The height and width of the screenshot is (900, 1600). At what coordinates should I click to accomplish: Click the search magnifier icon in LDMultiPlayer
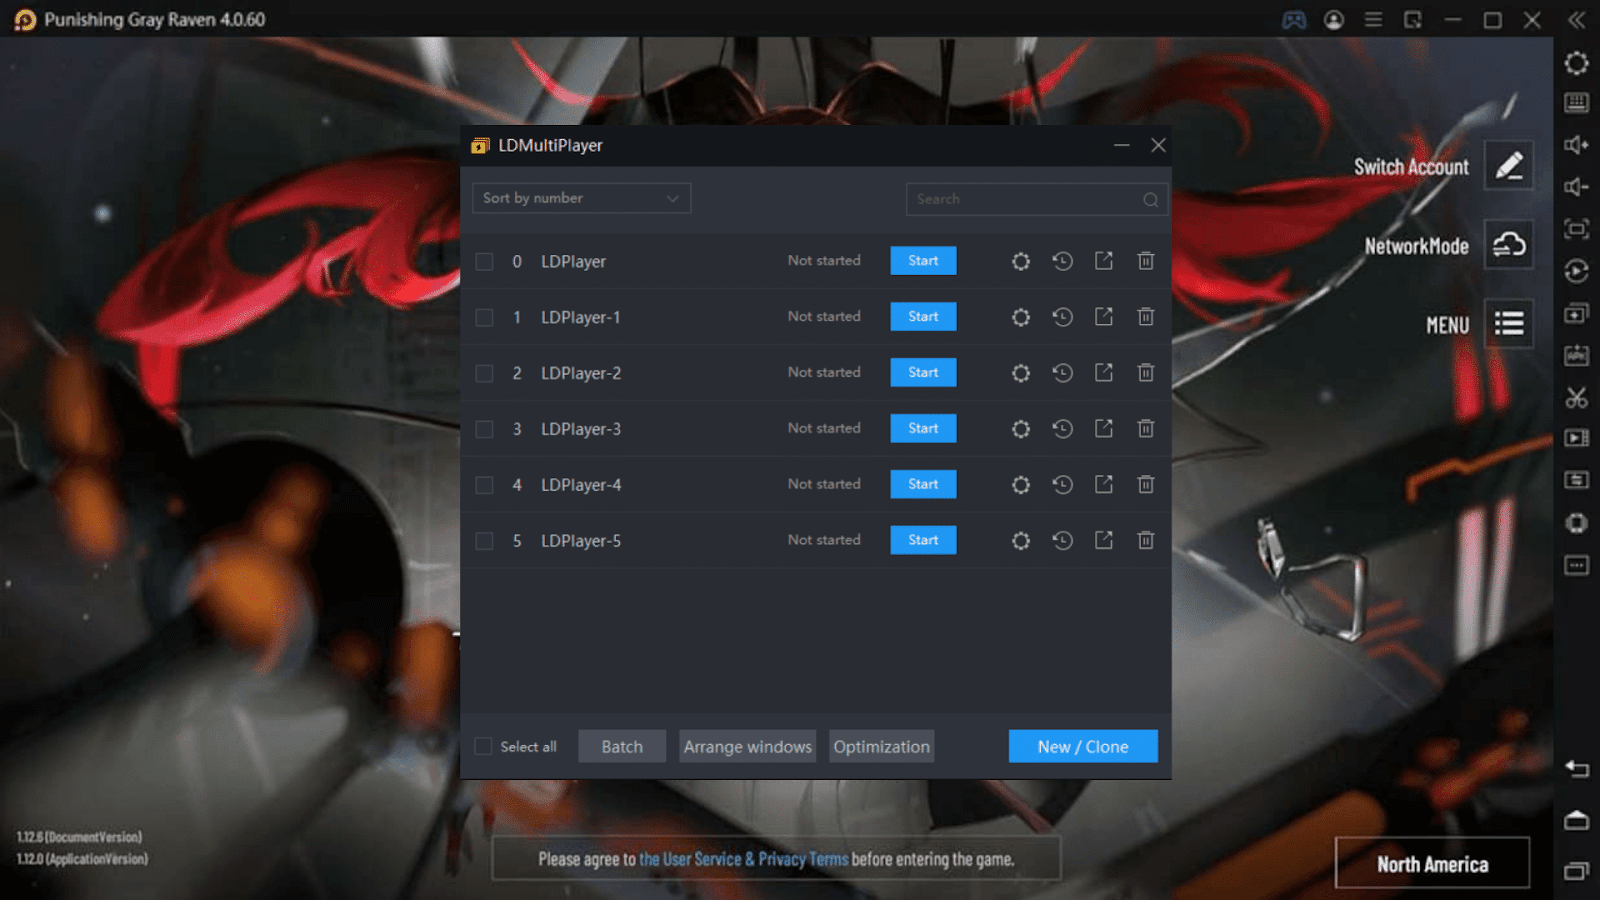[1151, 200]
